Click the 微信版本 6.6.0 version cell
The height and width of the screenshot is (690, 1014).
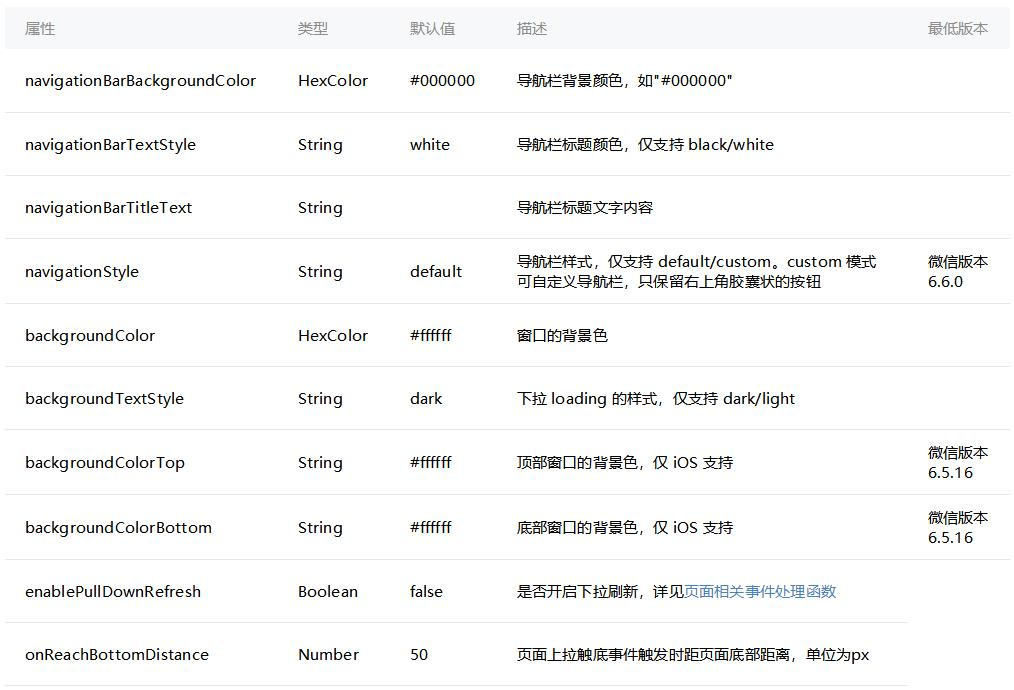click(958, 272)
